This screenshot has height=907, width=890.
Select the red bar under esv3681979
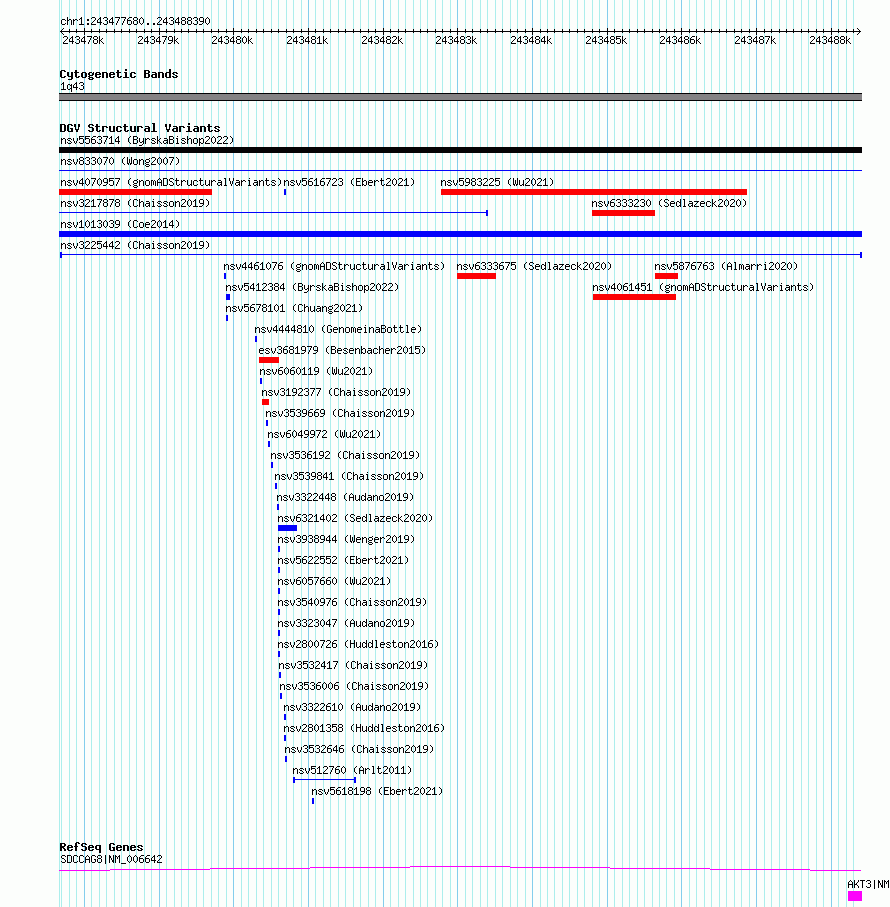[x=269, y=360]
